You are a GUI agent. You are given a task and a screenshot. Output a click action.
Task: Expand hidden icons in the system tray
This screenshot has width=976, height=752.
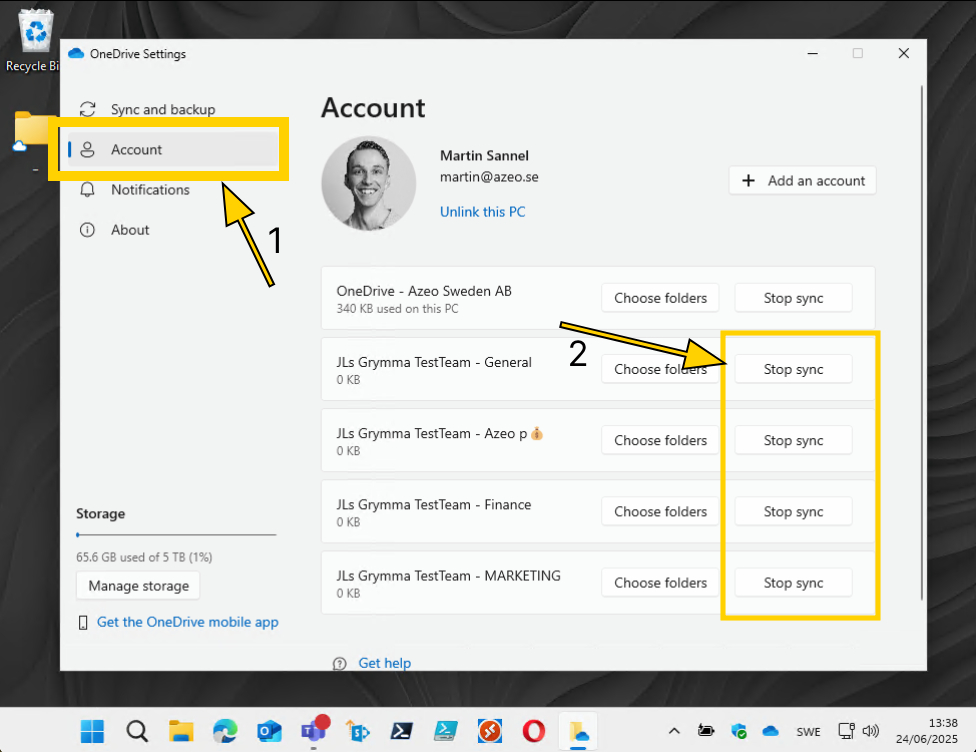pos(674,731)
